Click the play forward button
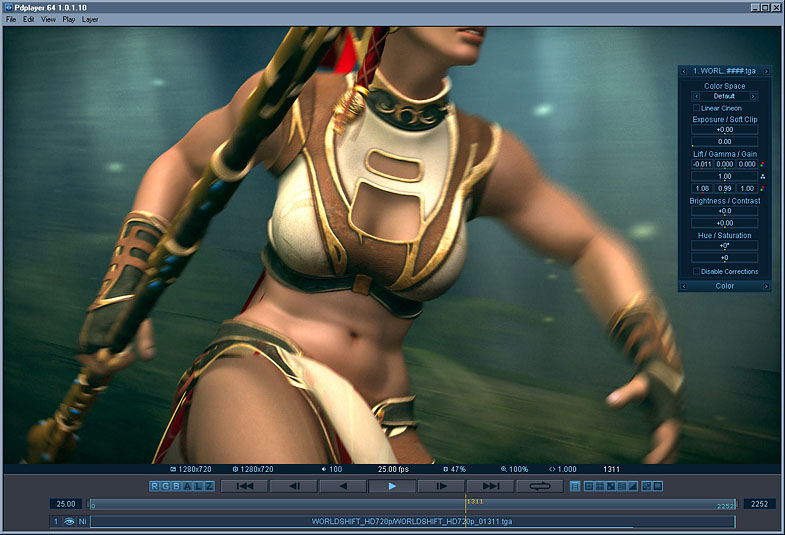The width and height of the screenshot is (785, 535). pyautogui.click(x=392, y=486)
